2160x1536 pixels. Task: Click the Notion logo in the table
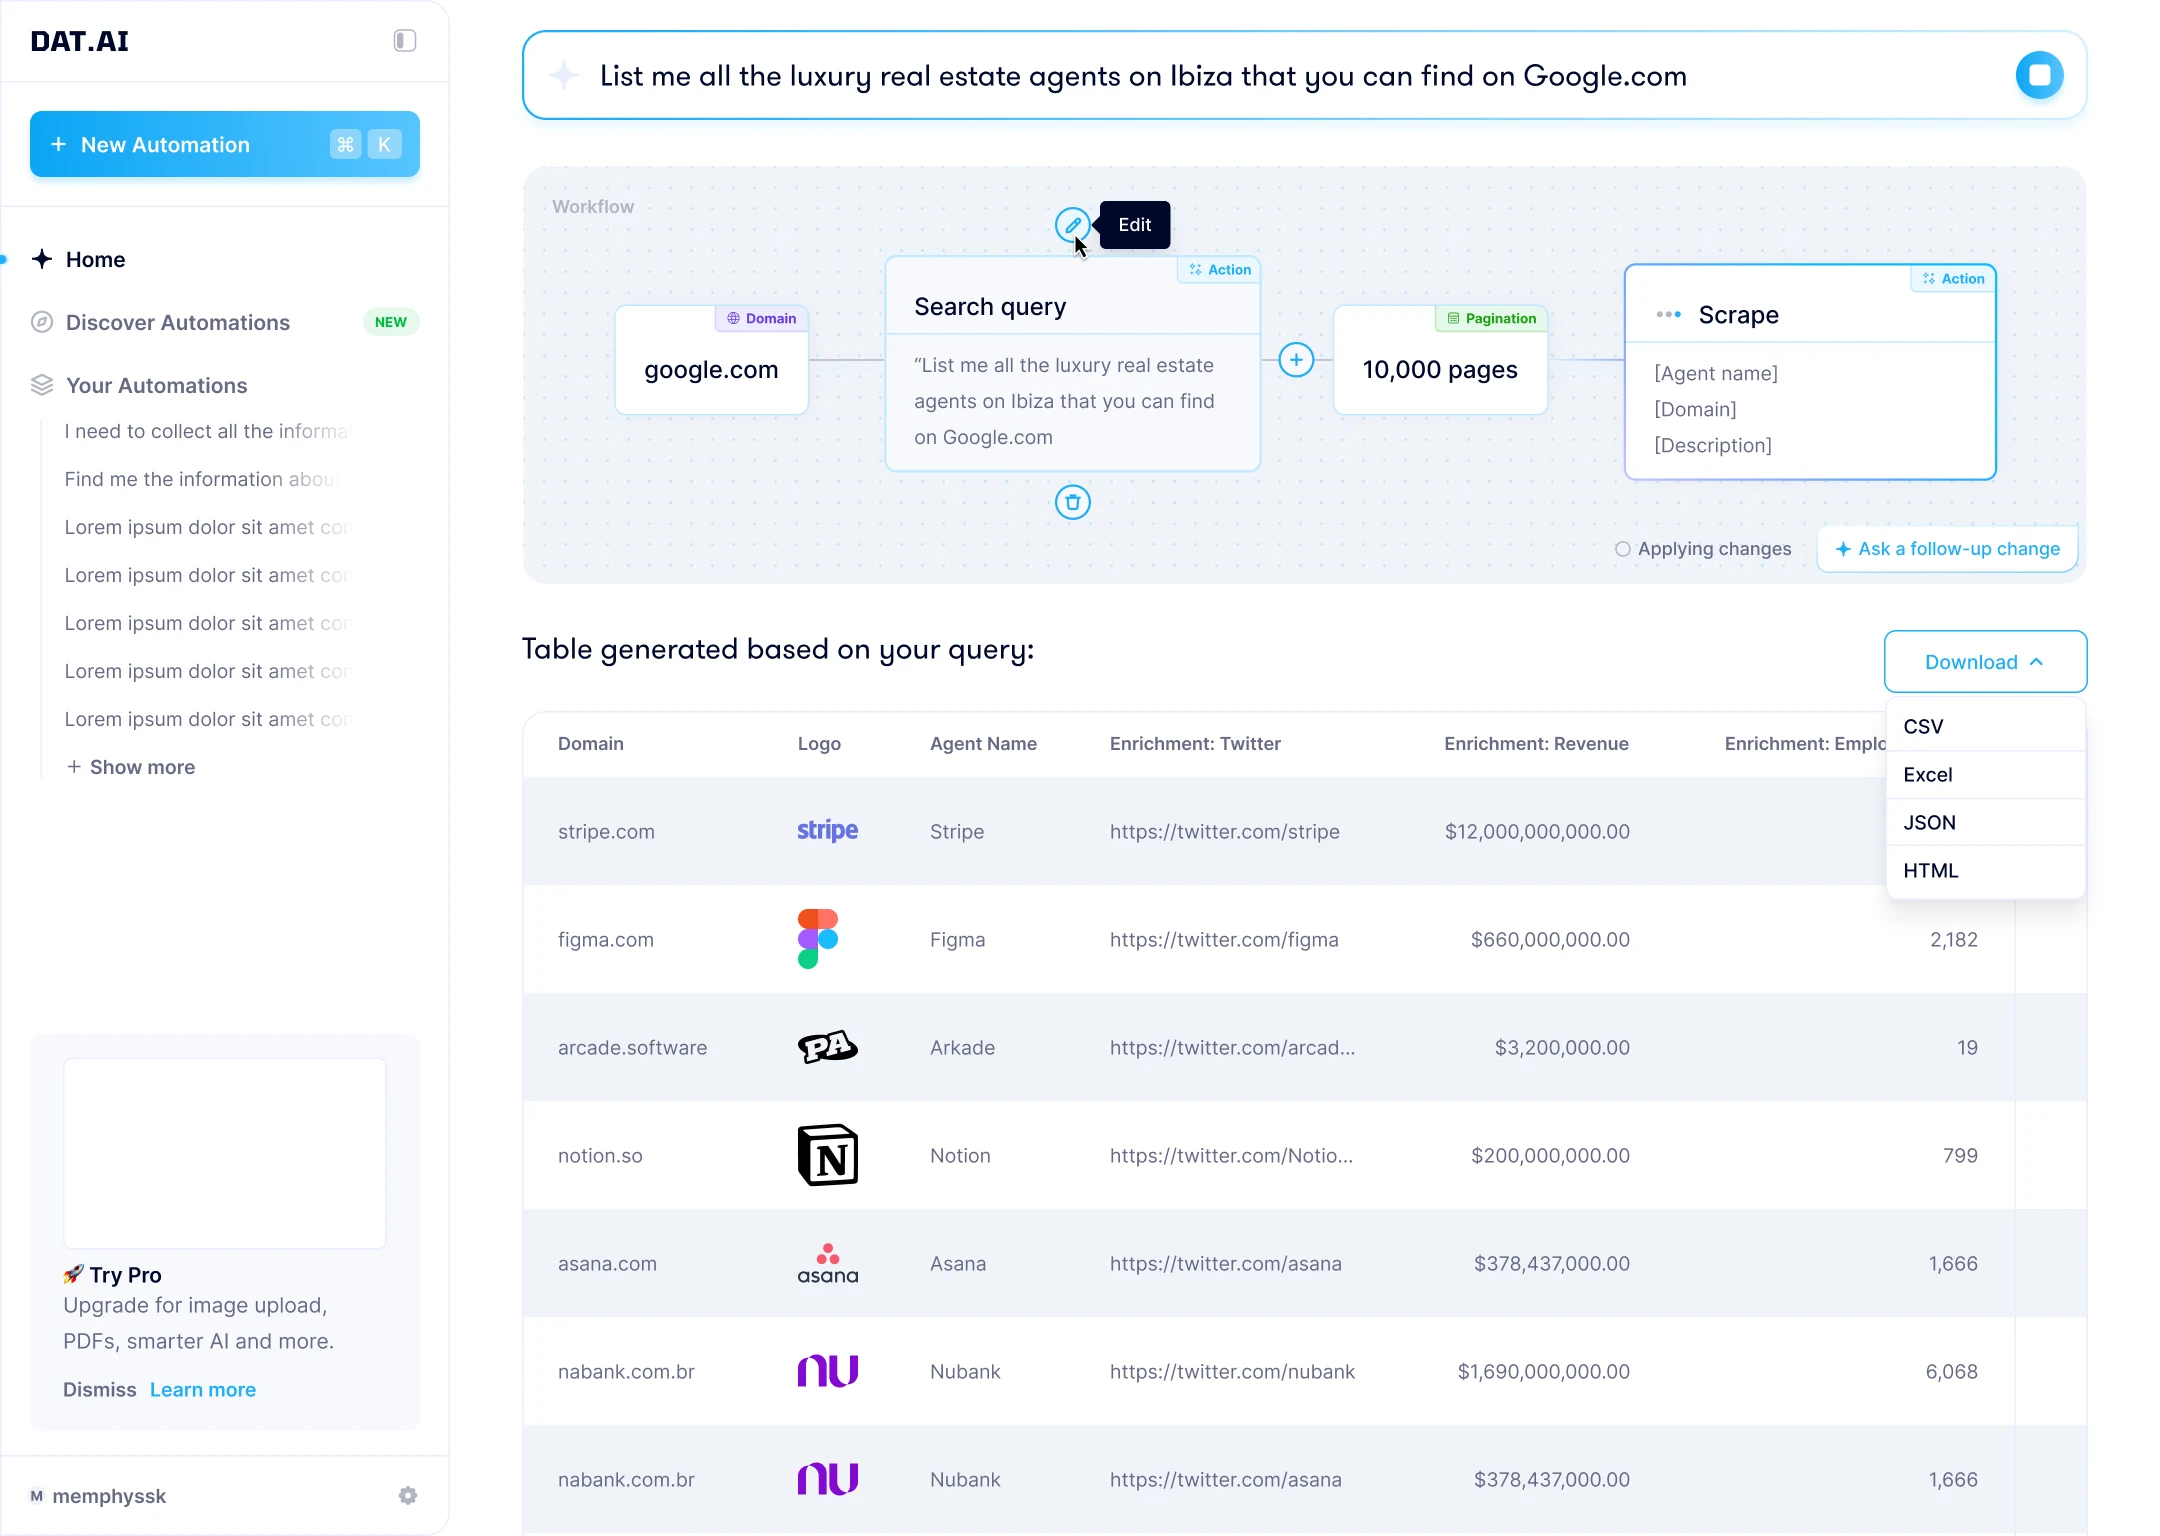coord(828,1155)
